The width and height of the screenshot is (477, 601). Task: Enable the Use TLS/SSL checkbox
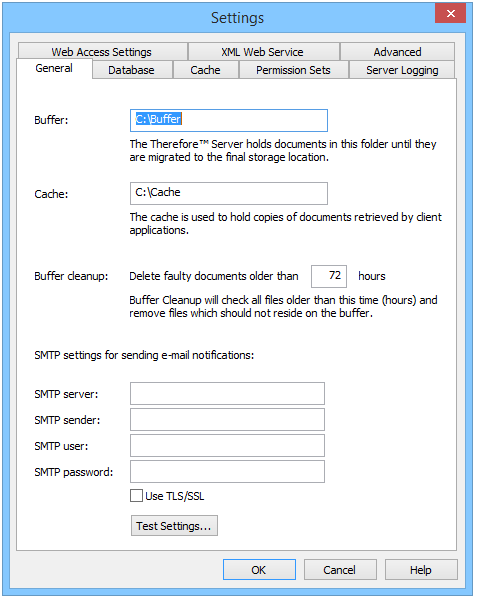pyautogui.click(x=136, y=496)
